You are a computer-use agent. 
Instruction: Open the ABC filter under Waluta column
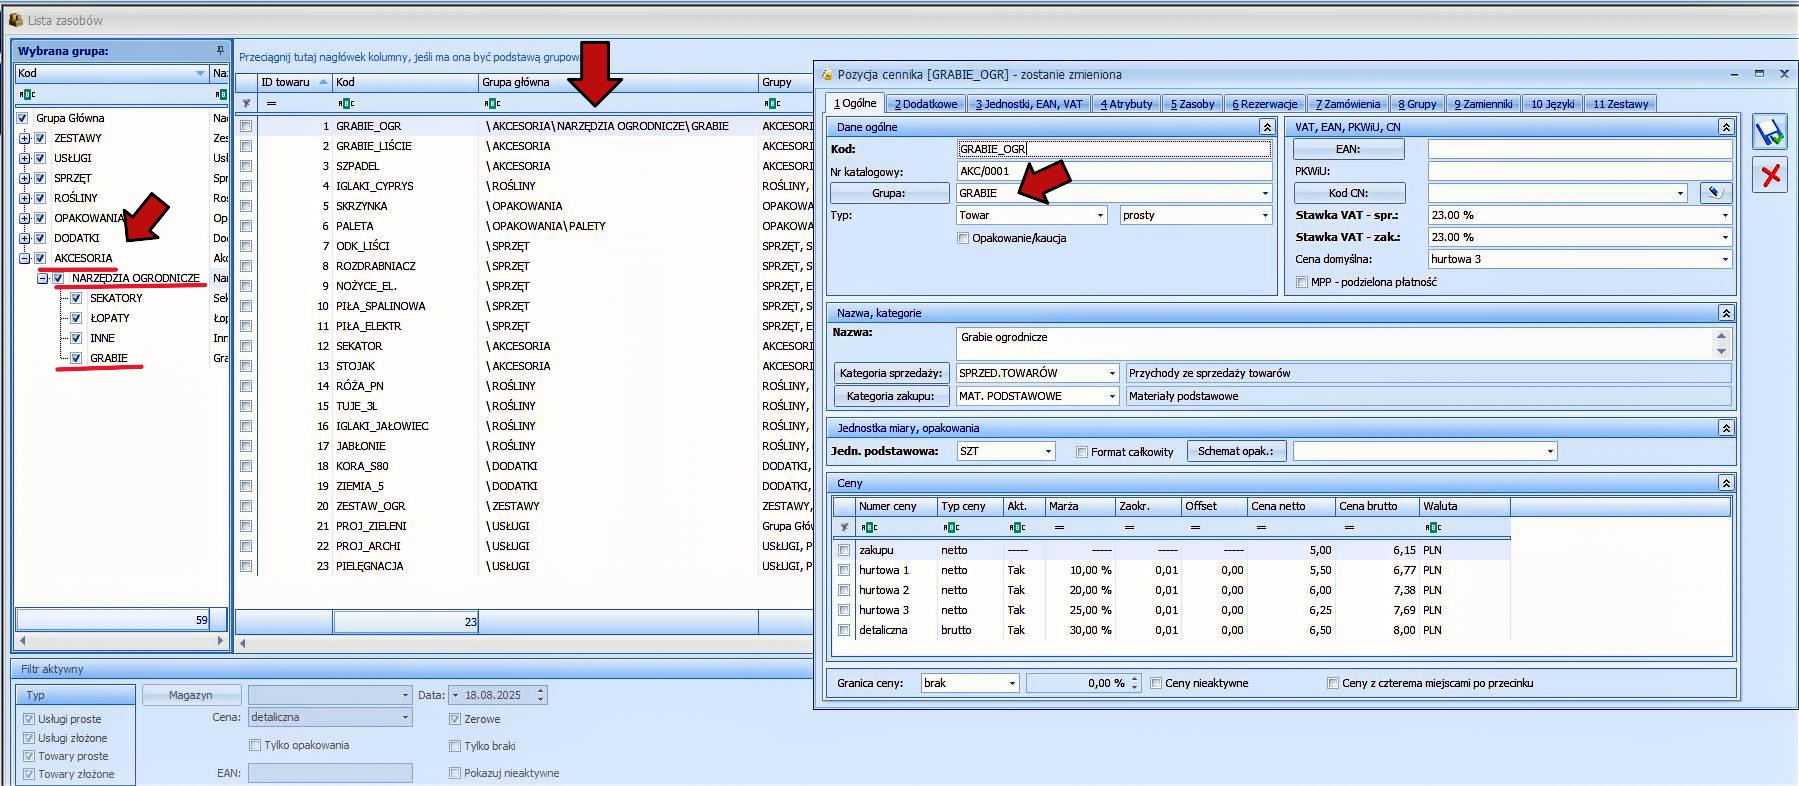tap(1433, 527)
